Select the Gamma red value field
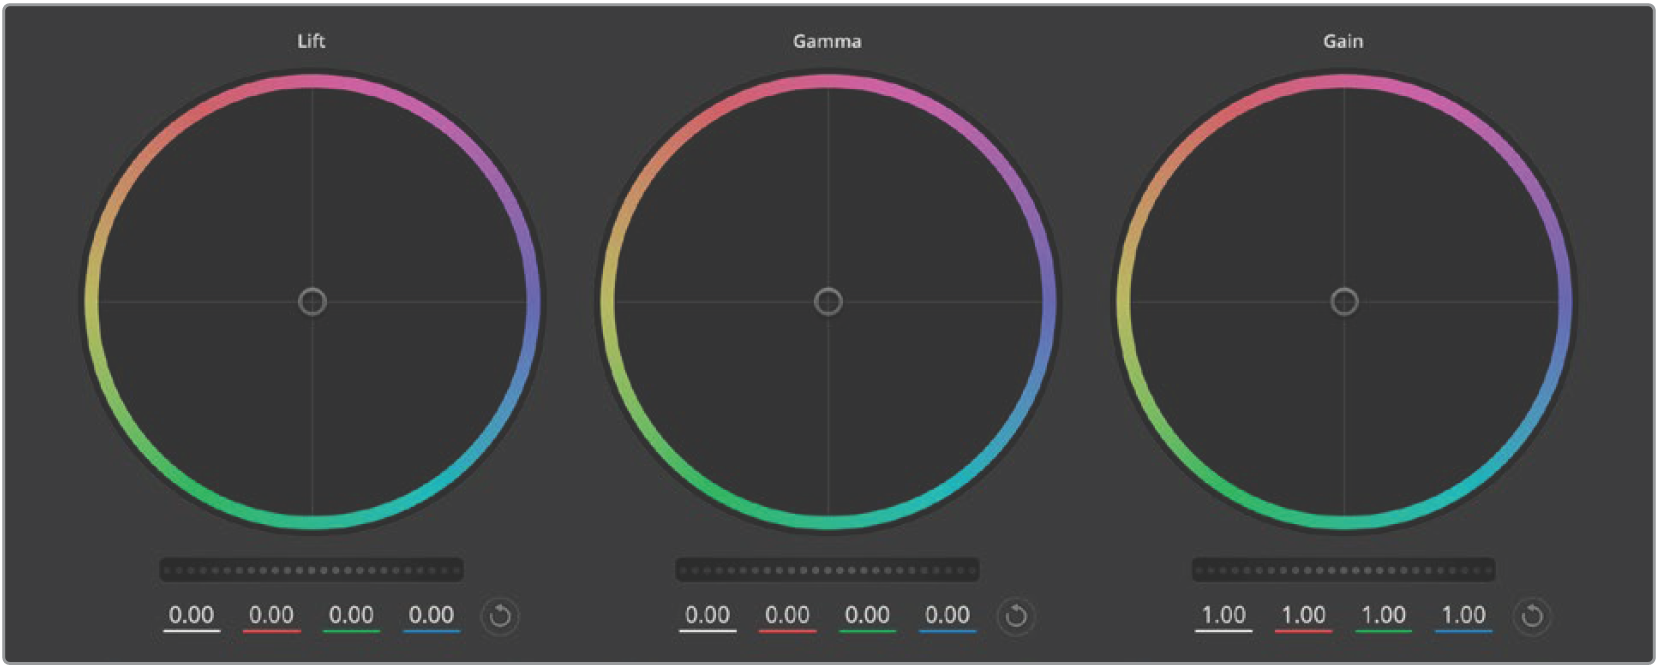 click(787, 616)
